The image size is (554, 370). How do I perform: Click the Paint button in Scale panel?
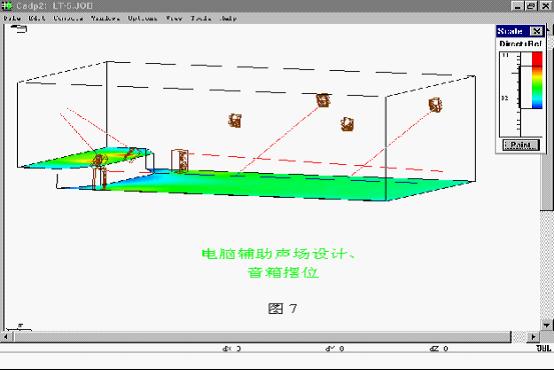(x=521, y=145)
